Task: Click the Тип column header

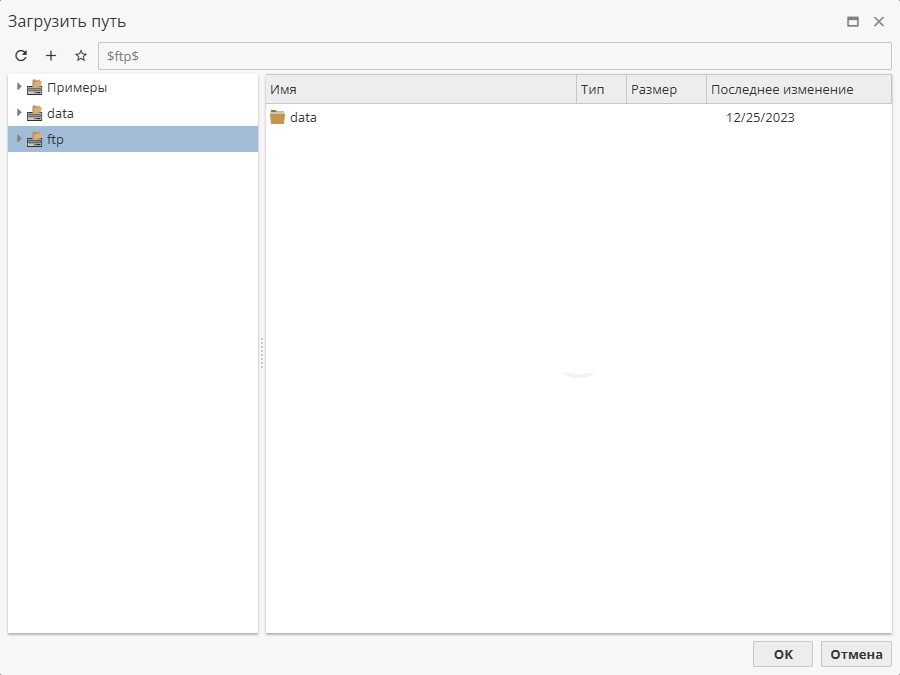Action: (x=598, y=89)
